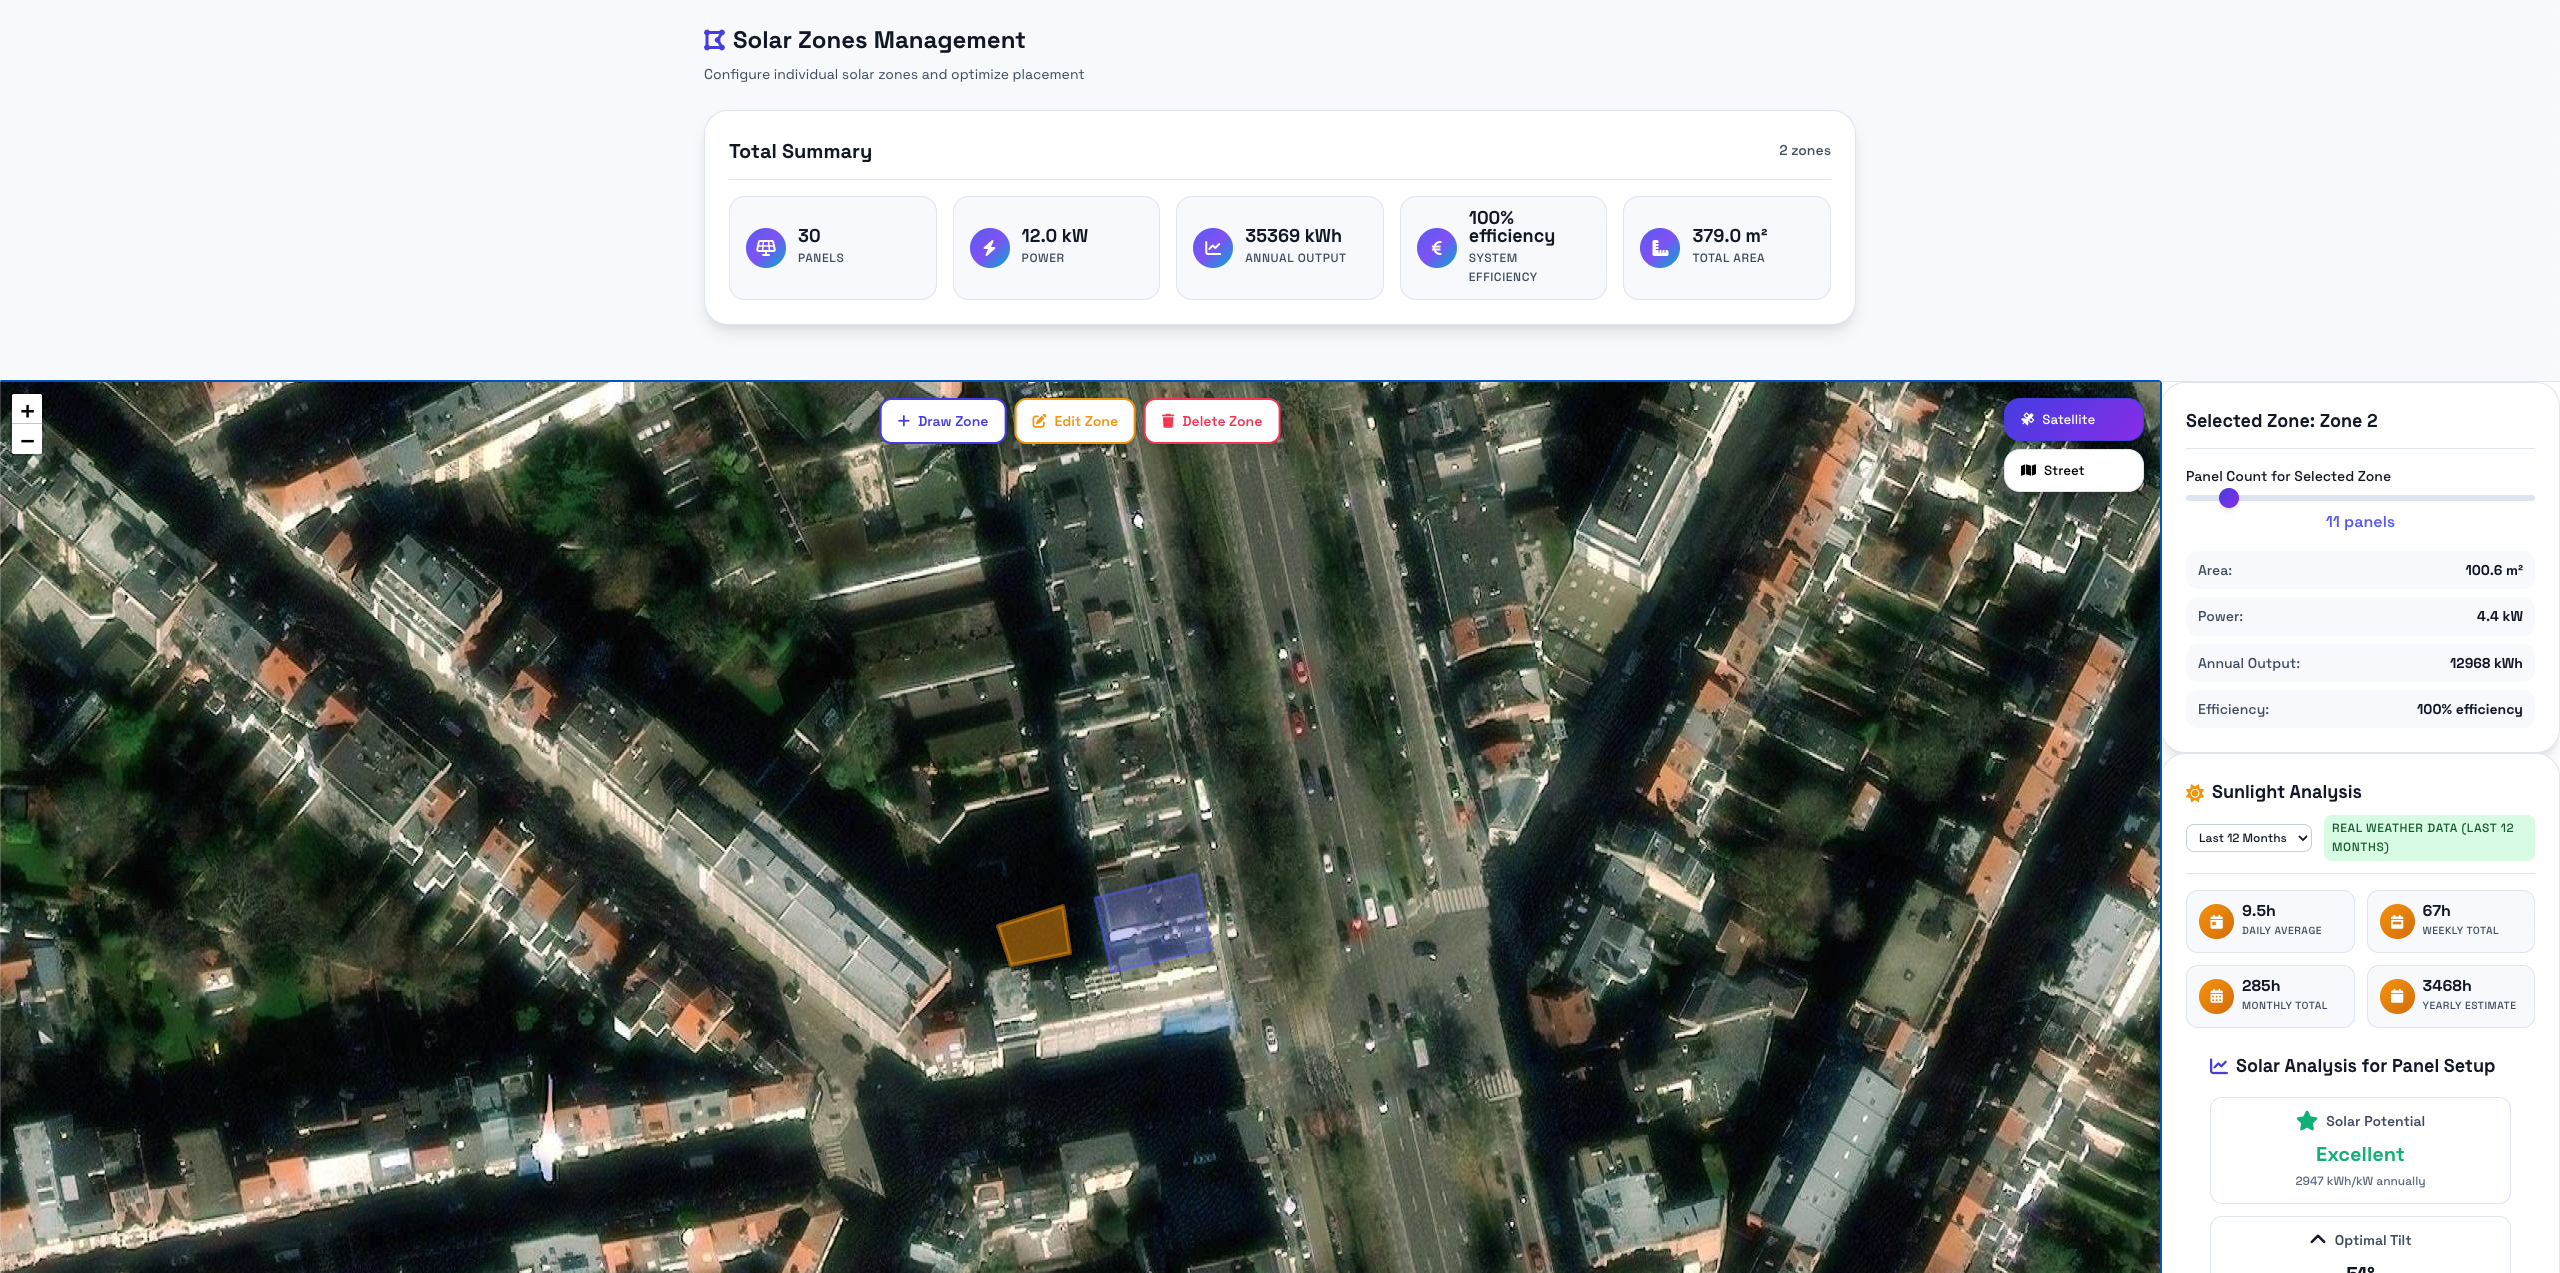
Task: Zoom in on the map
Action: tap(27, 411)
